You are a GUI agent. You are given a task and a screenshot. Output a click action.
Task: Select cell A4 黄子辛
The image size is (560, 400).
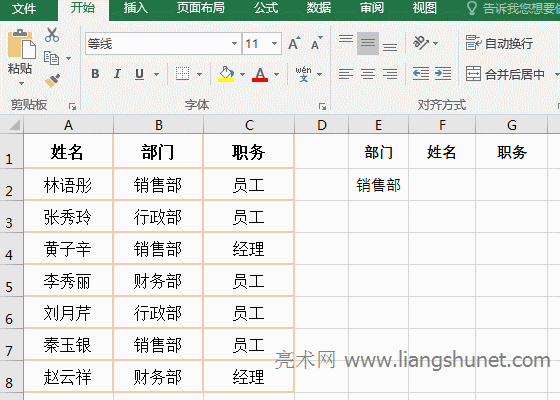(68, 249)
